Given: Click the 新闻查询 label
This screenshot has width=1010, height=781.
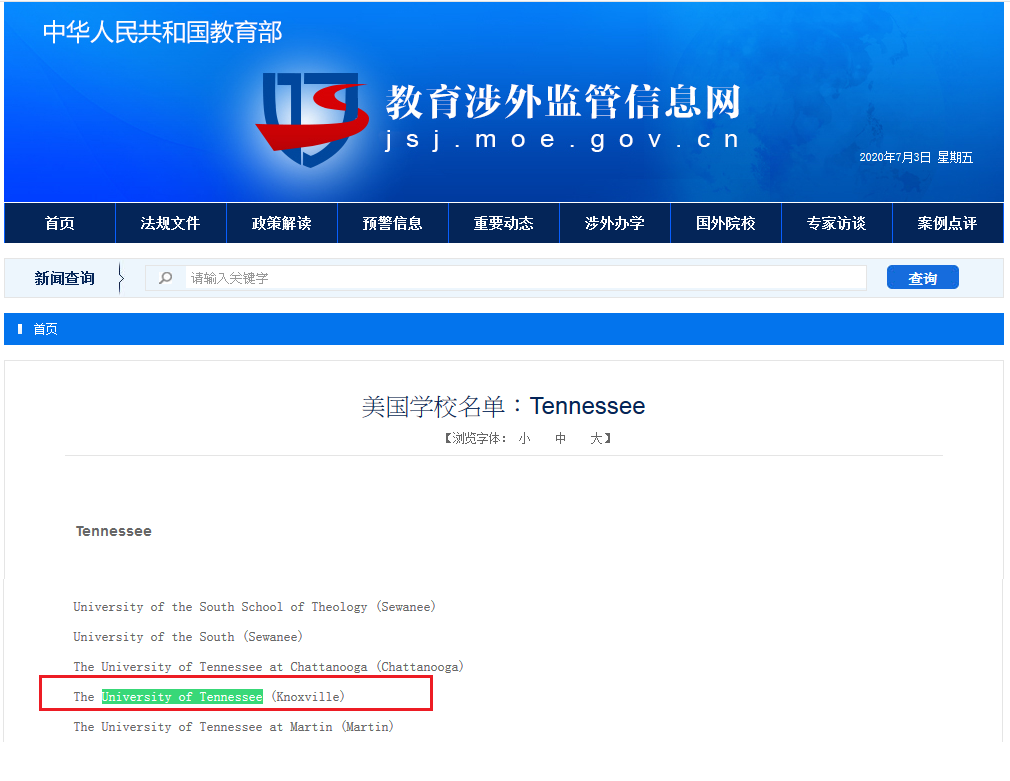Looking at the screenshot, I should click(x=64, y=278).
